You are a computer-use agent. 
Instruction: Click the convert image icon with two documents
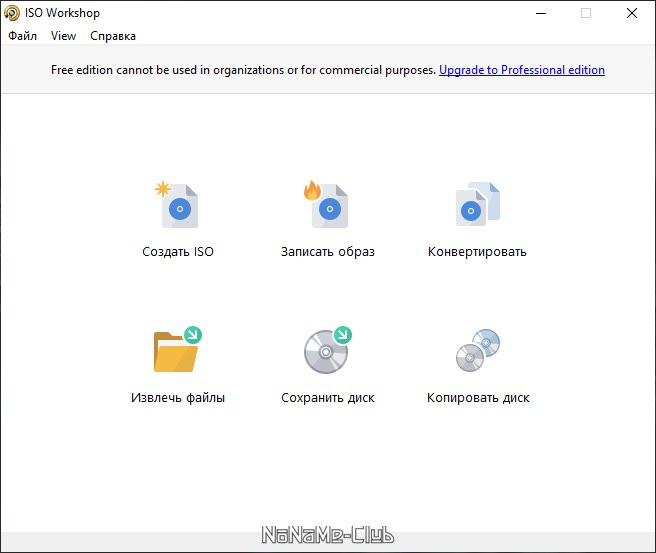pos(477,206)
